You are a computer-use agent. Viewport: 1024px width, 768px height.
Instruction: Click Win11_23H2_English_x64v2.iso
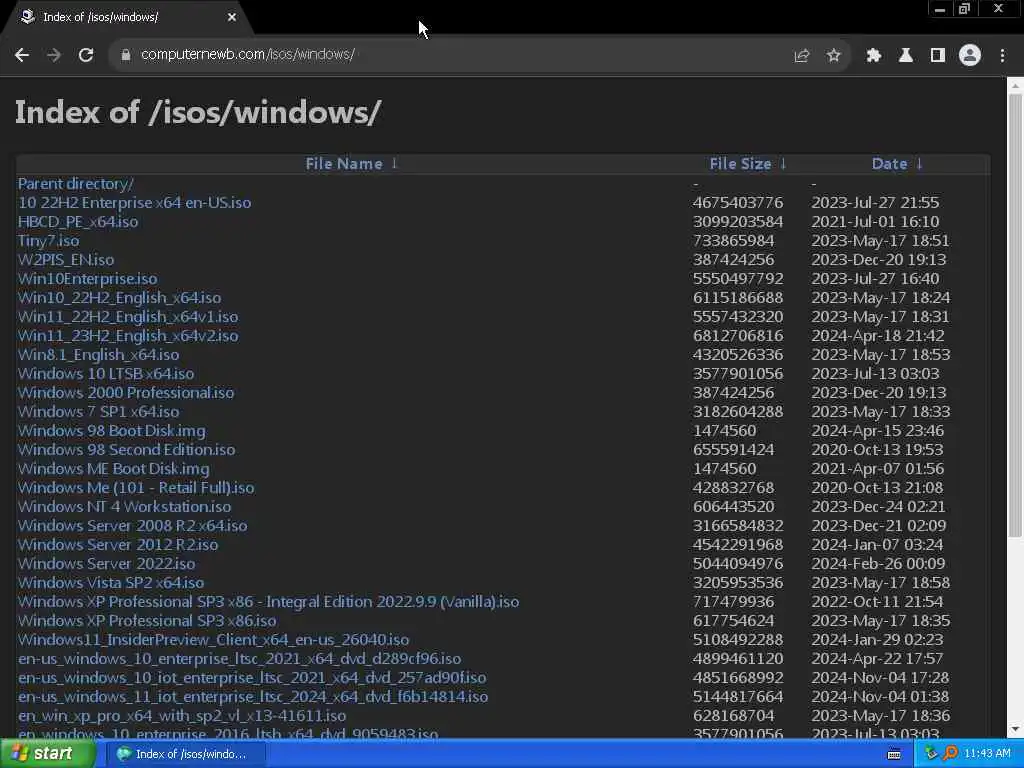(128, 335)
